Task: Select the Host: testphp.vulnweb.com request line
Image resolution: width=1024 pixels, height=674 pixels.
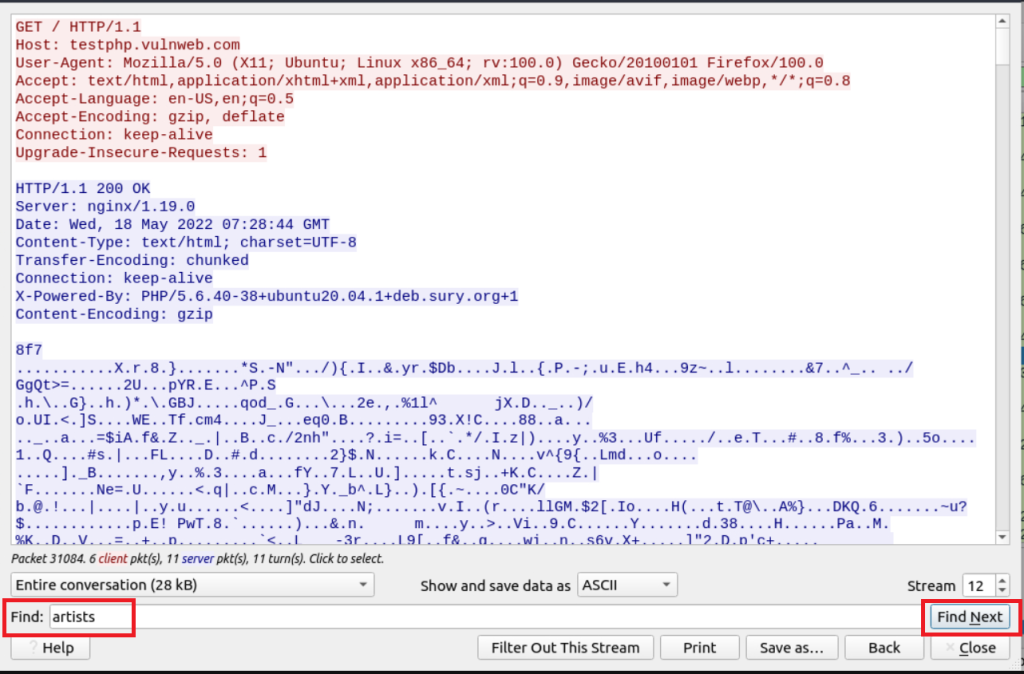Action: 128,45
